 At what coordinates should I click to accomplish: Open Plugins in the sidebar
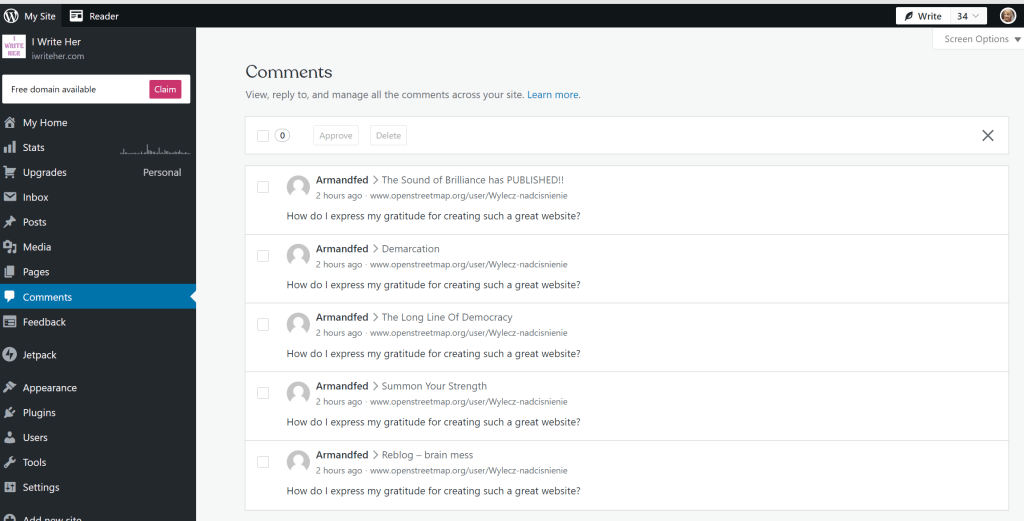point(39,413)
